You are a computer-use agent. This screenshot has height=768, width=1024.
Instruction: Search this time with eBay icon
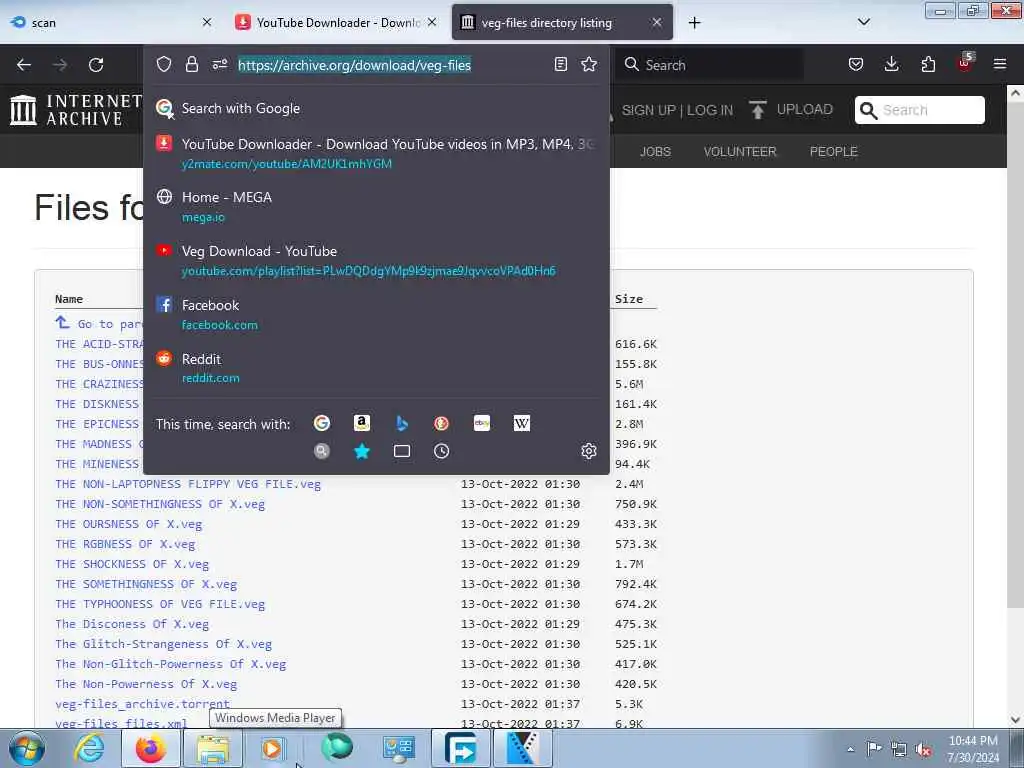482,423
